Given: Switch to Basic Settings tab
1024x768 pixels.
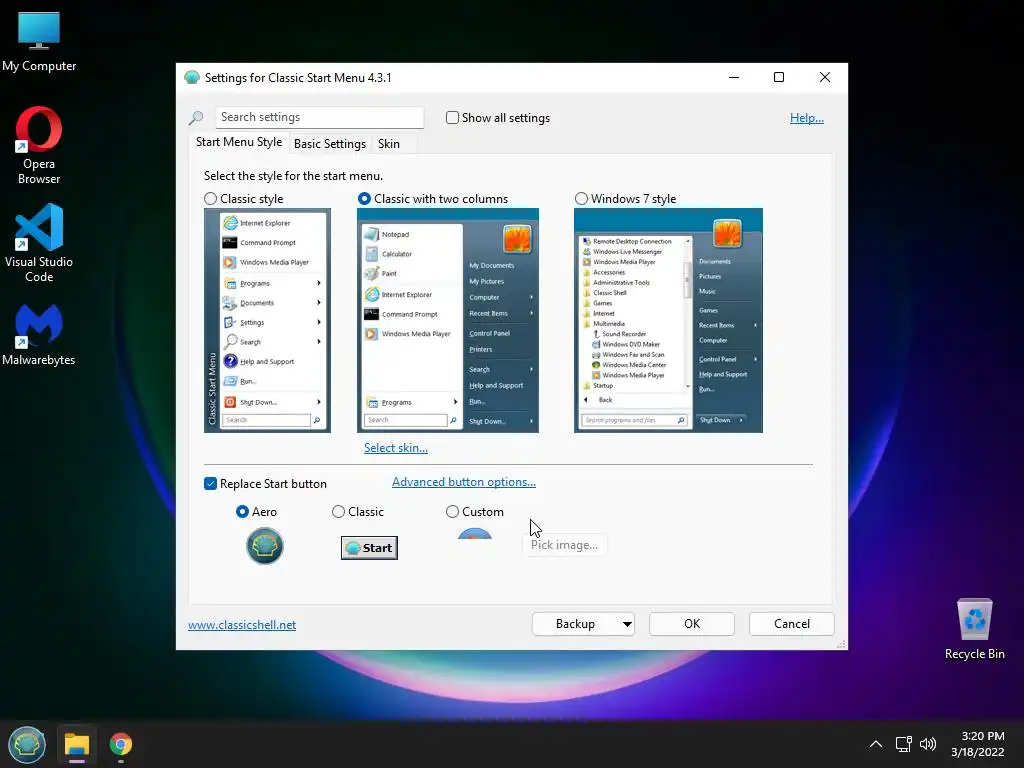Looking at the screenshot, I should [330, 144].
